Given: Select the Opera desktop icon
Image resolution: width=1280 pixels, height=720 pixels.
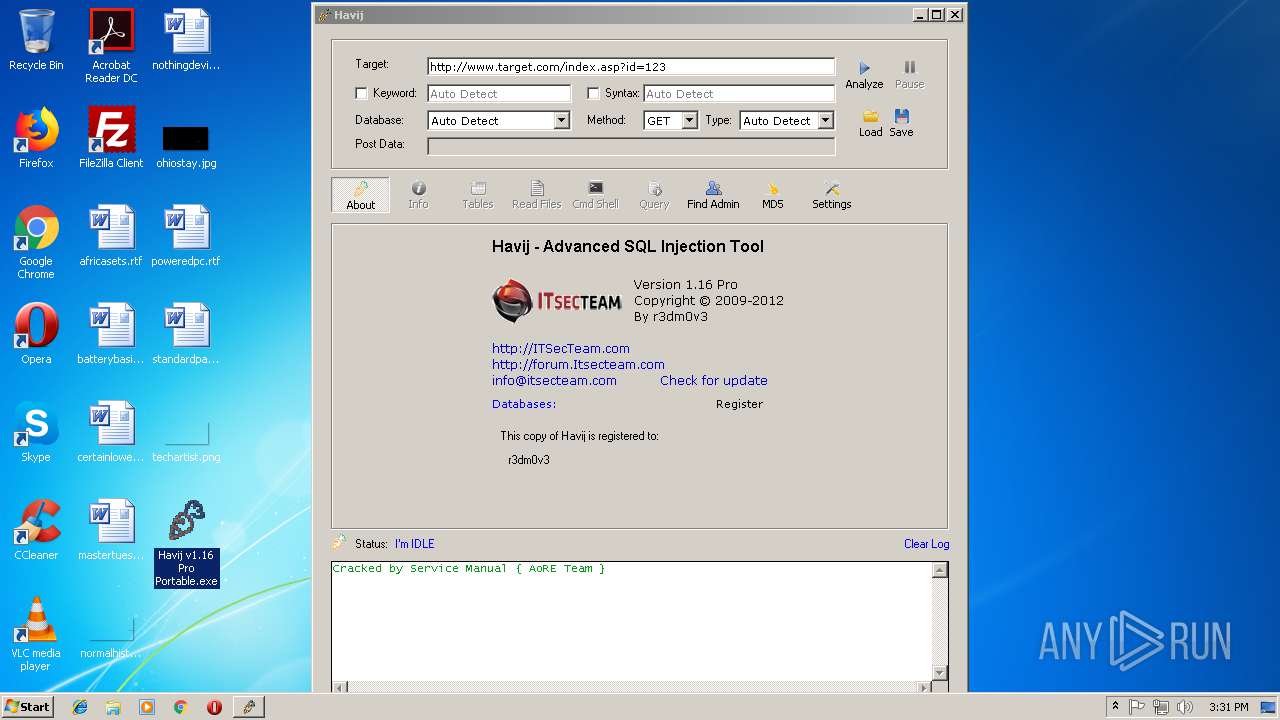Looking at the screenshot, I should coord(36,334).
